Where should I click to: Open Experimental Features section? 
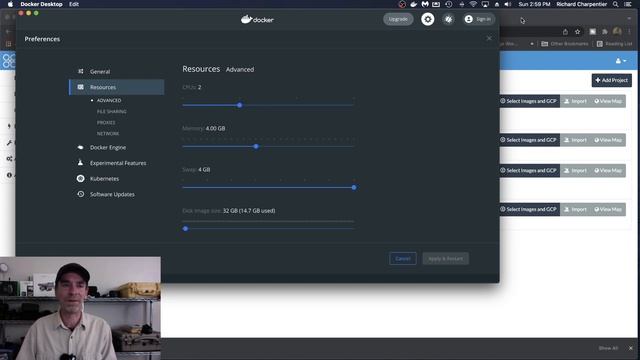[117, 163]
